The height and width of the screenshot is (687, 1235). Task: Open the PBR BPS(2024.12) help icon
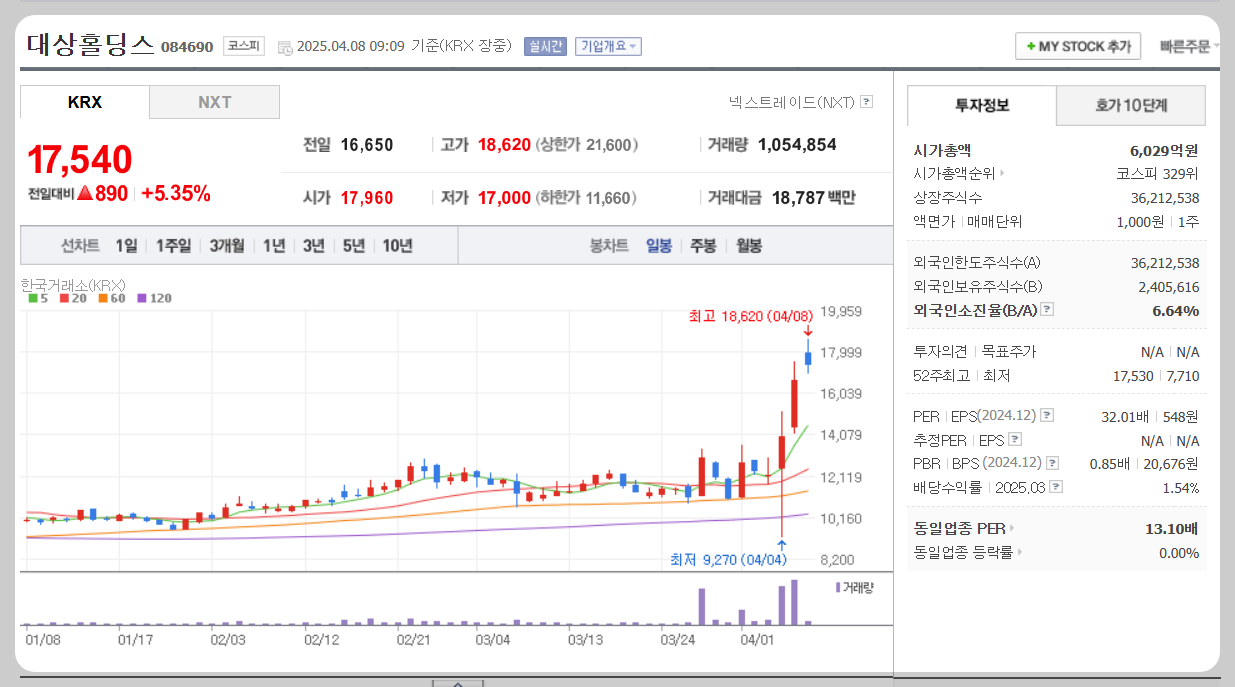[1051, 462]
